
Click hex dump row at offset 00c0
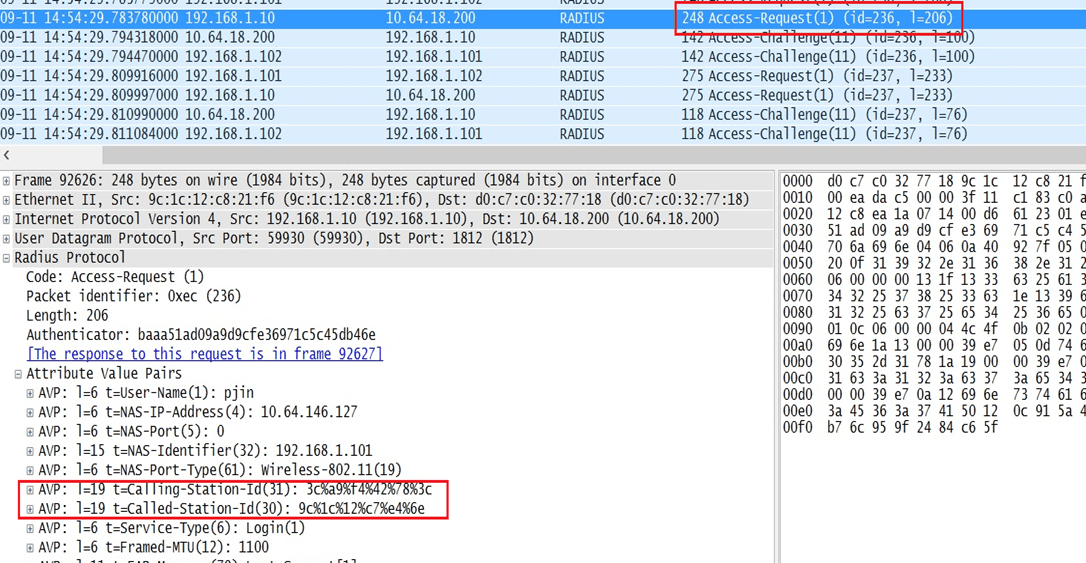[x=934, y=378]
